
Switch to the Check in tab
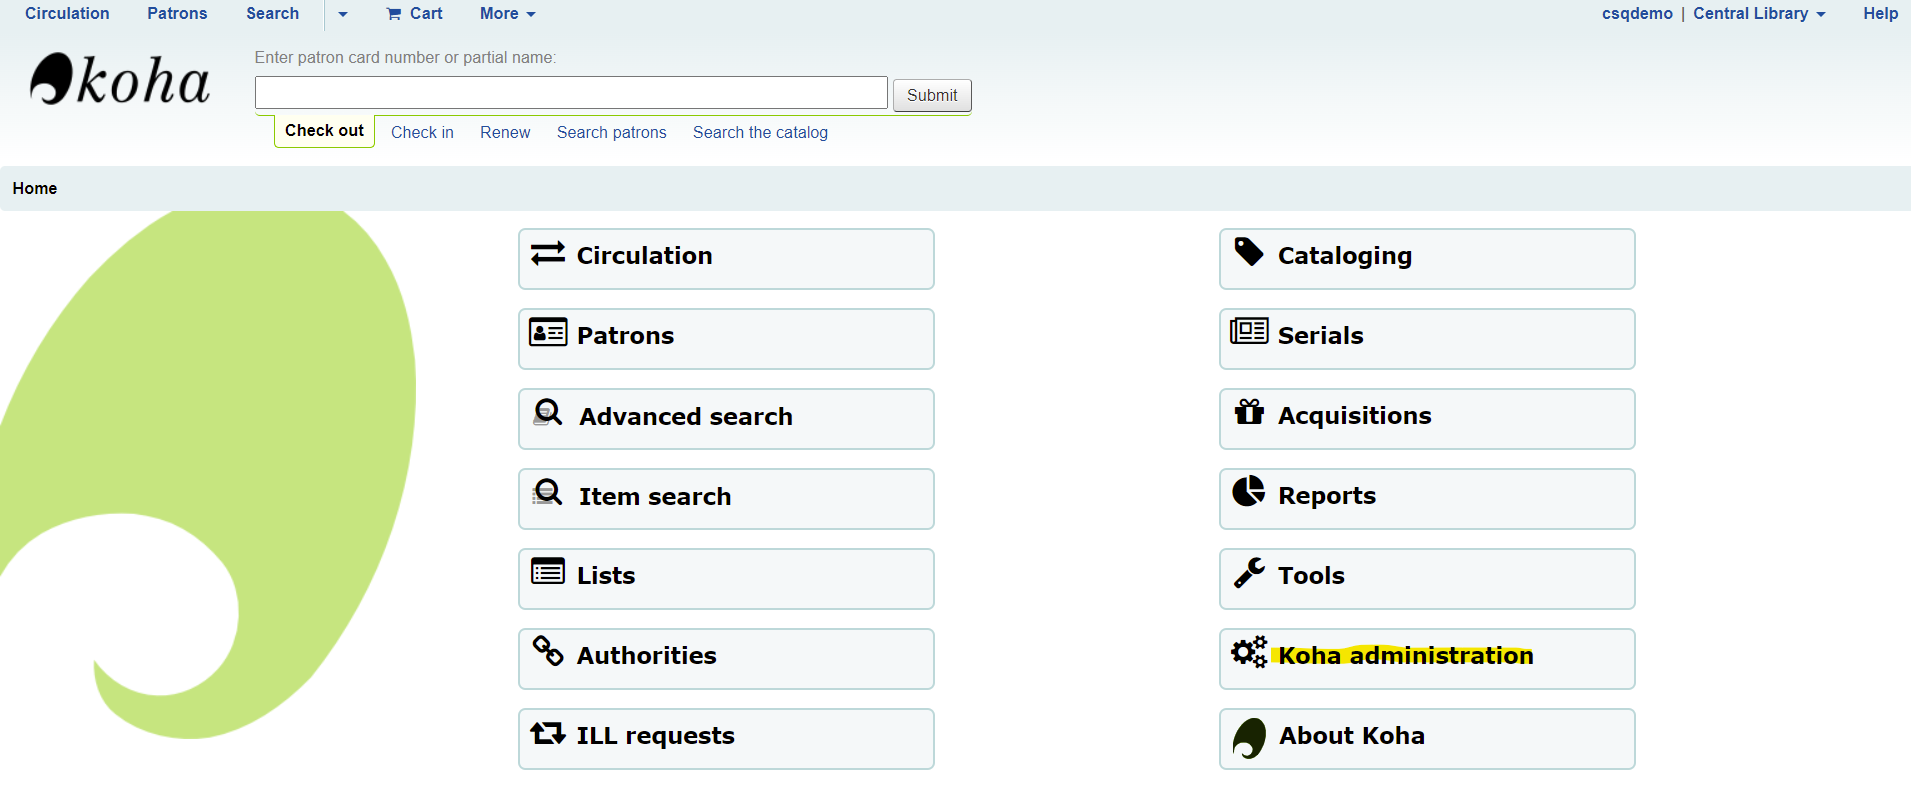pos(422,132)
